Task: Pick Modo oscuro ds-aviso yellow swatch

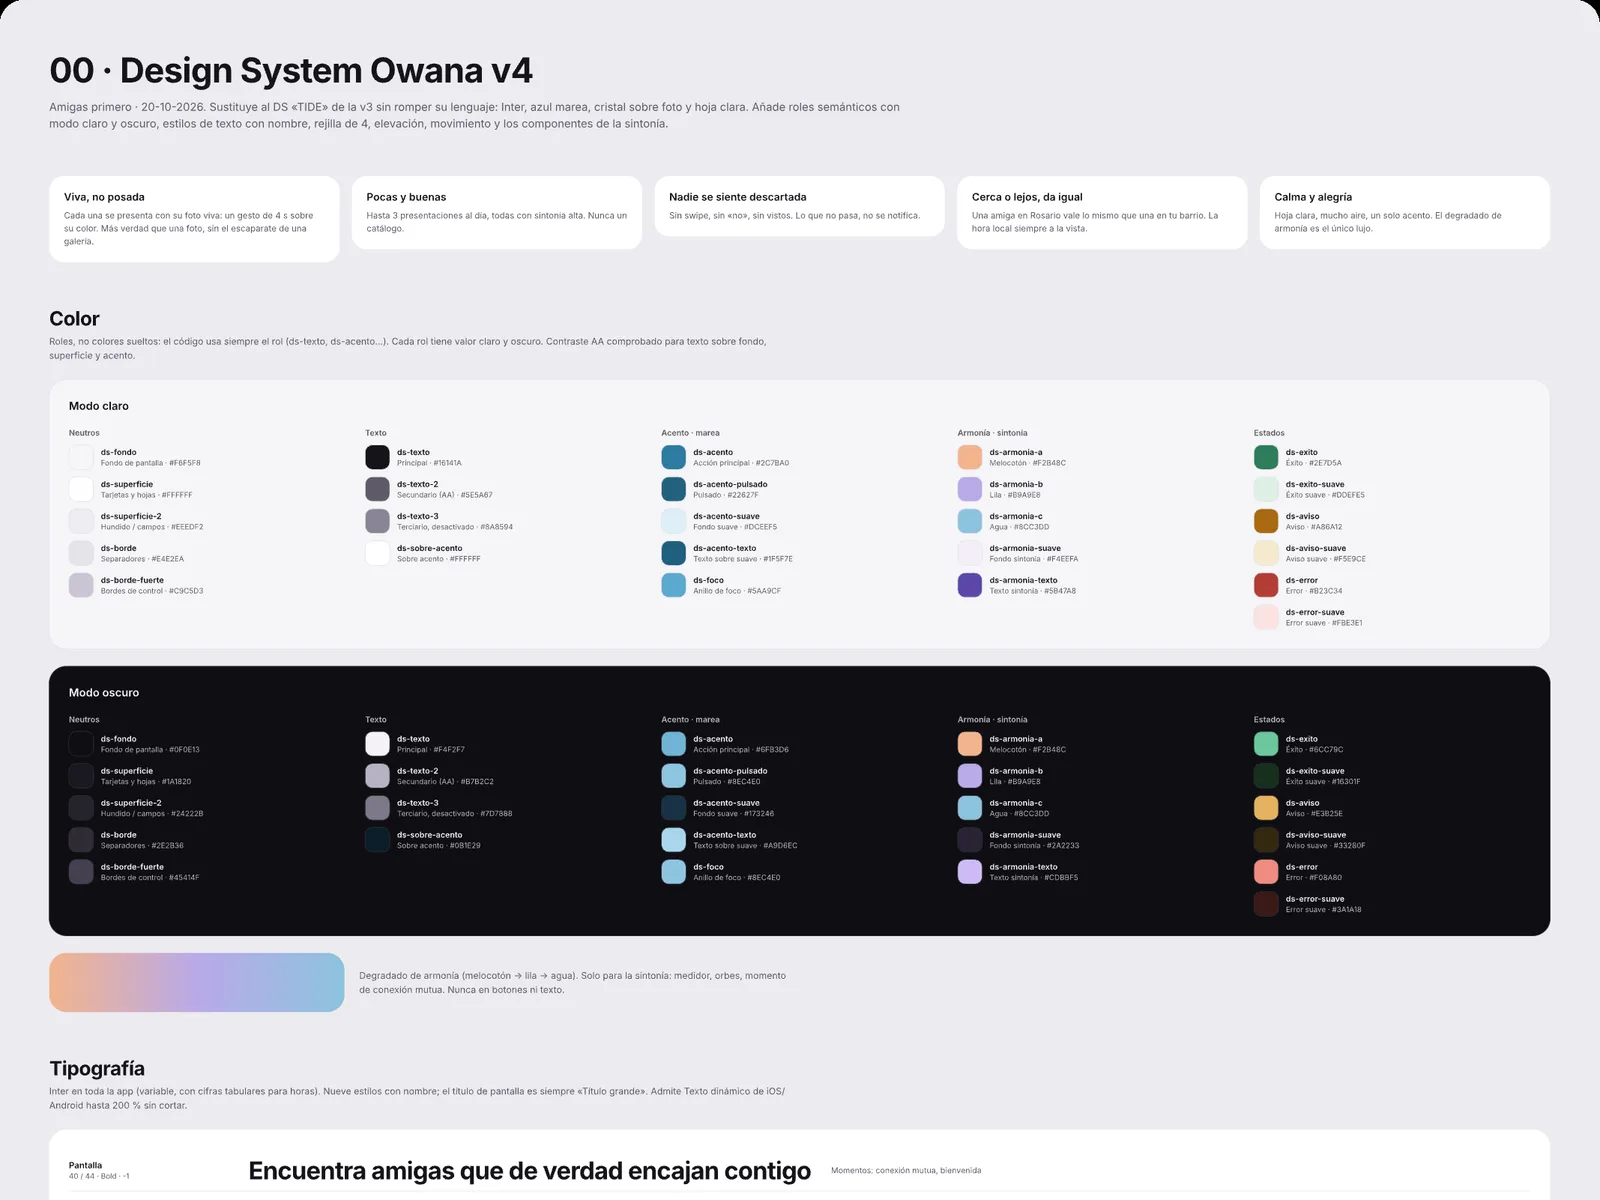Action: (x=1266, y=808)
